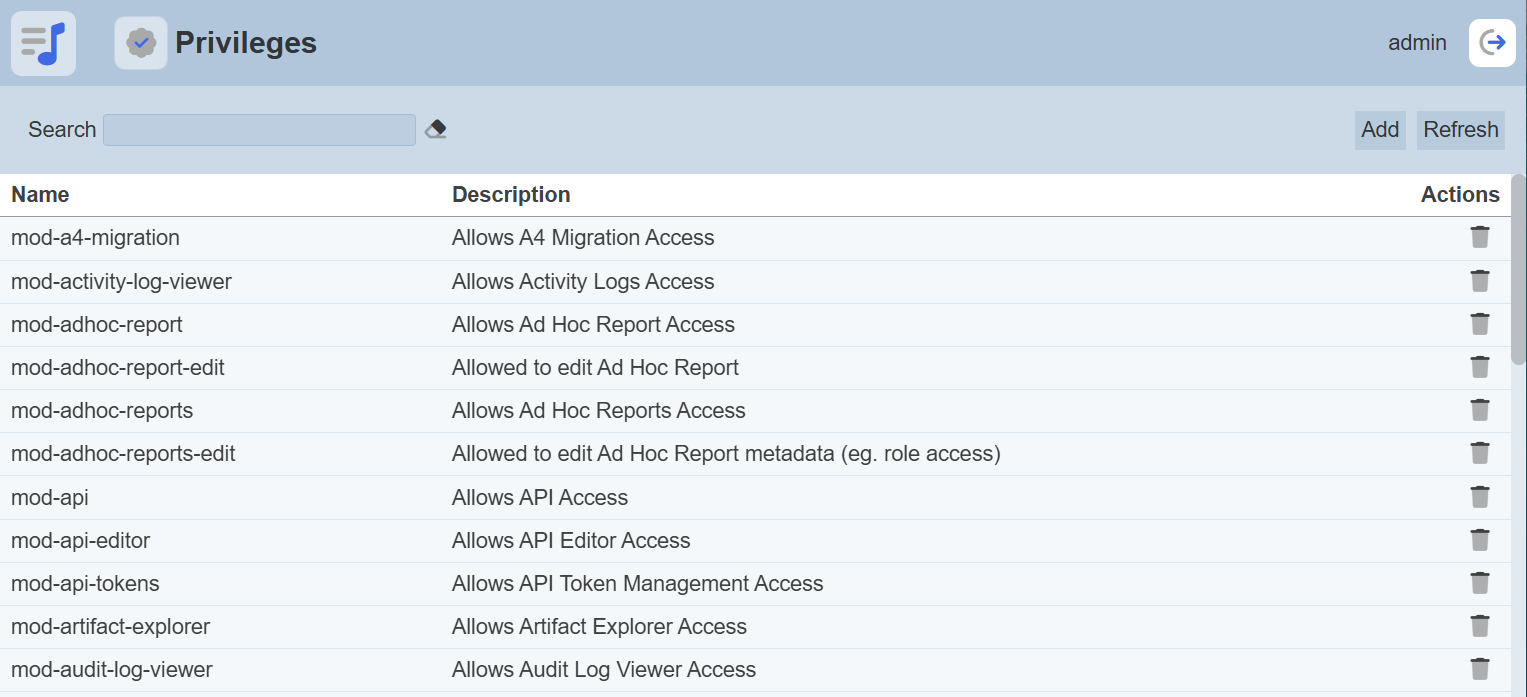Viewport: 1527px width, 697px height.
Task: Delete the mod-api privilege row
Action: tap(1479, 497)
